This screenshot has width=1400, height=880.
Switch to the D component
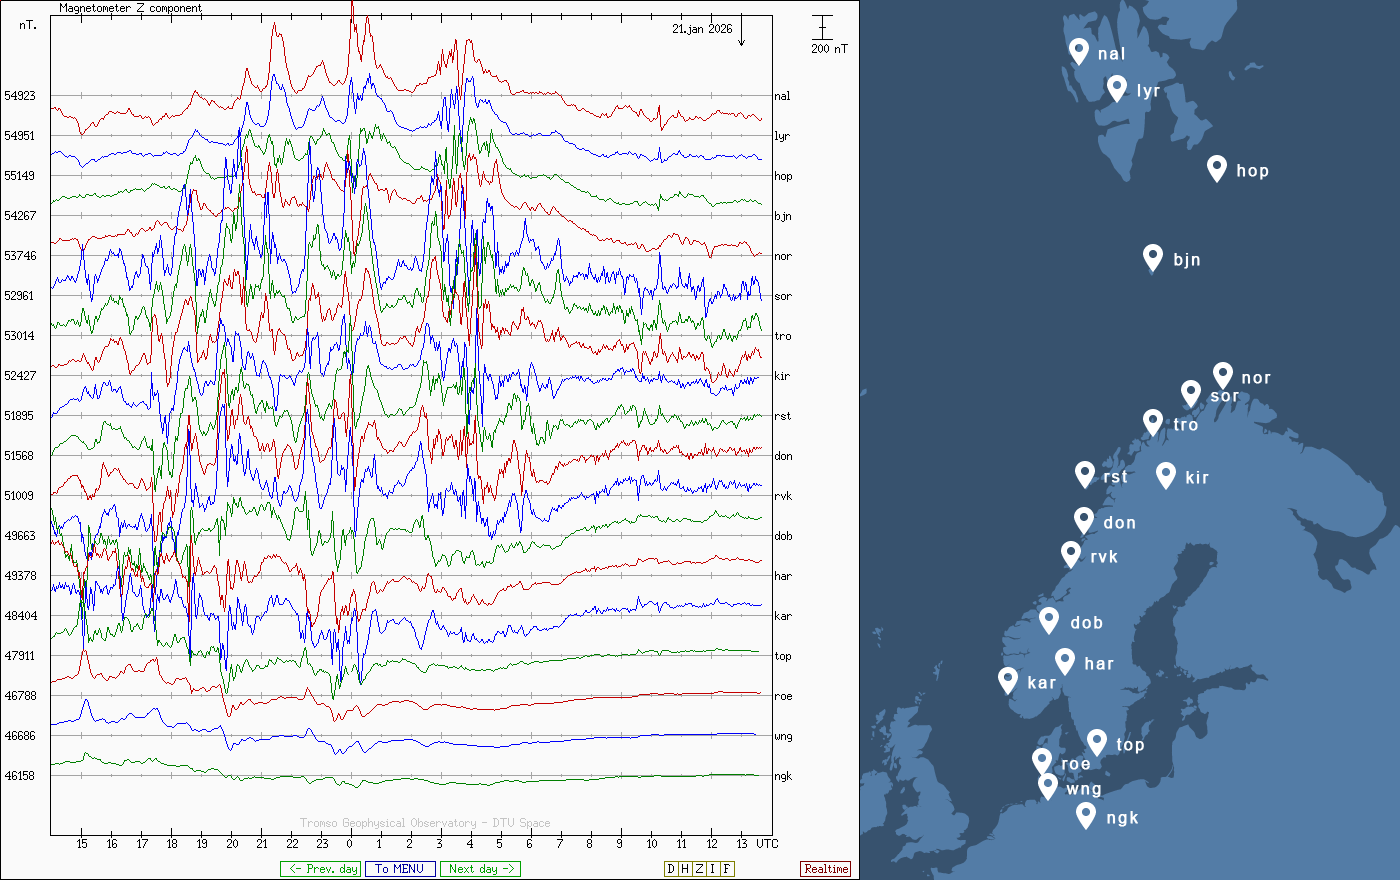click(x=671, y=869)
